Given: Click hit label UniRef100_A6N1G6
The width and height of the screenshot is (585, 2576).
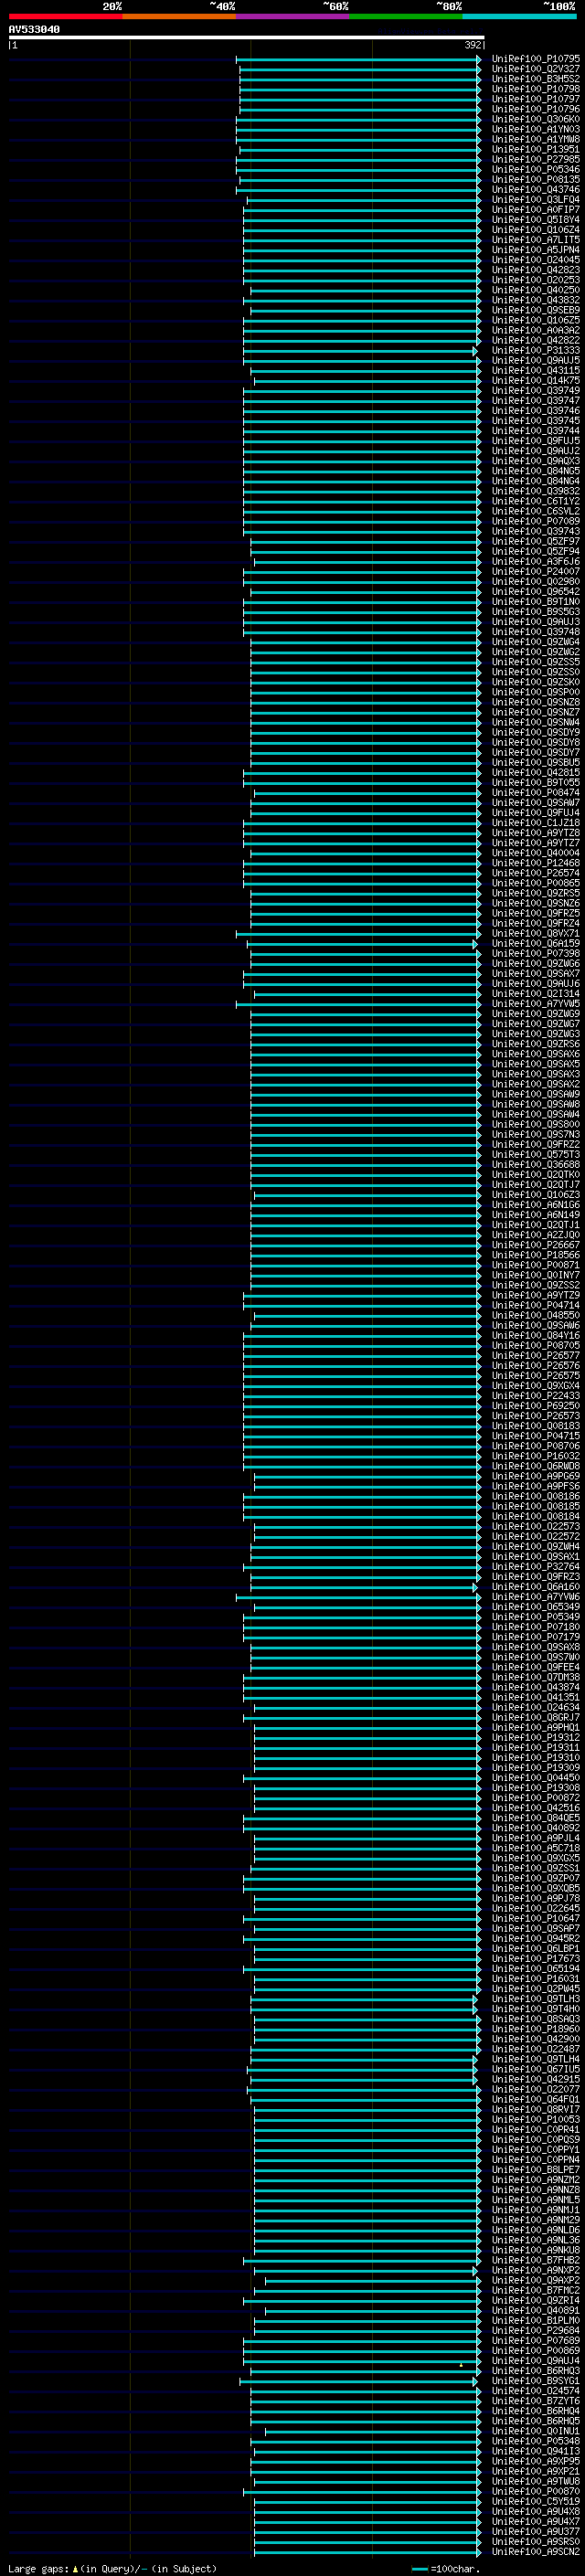Looking at the screenshot, I should pyautogui.click(x=536, y=1204).
